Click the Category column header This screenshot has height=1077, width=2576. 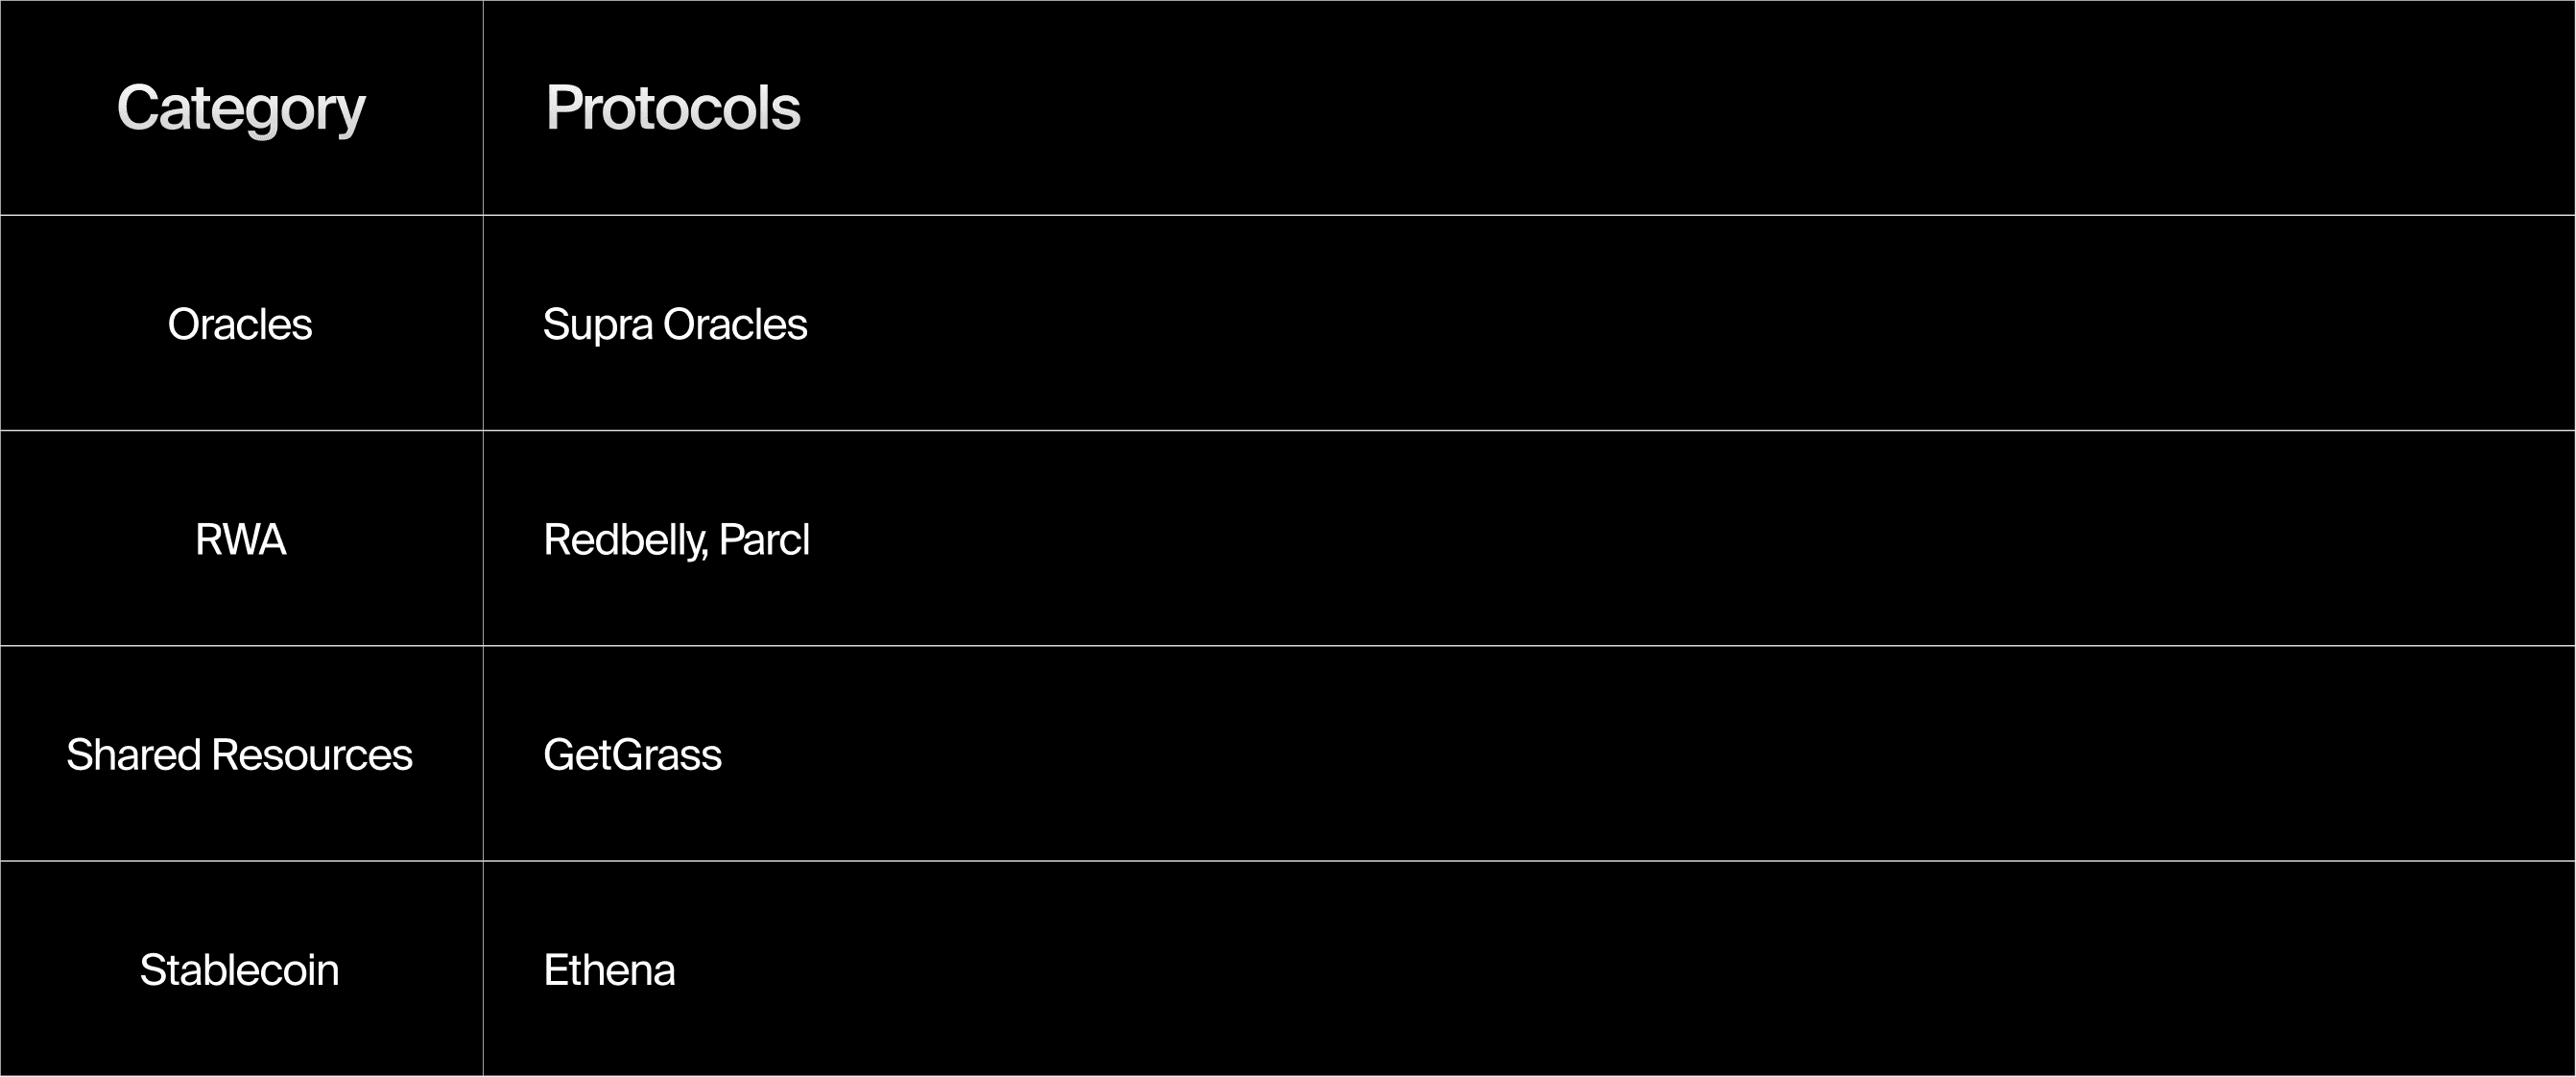click(241, 108)
